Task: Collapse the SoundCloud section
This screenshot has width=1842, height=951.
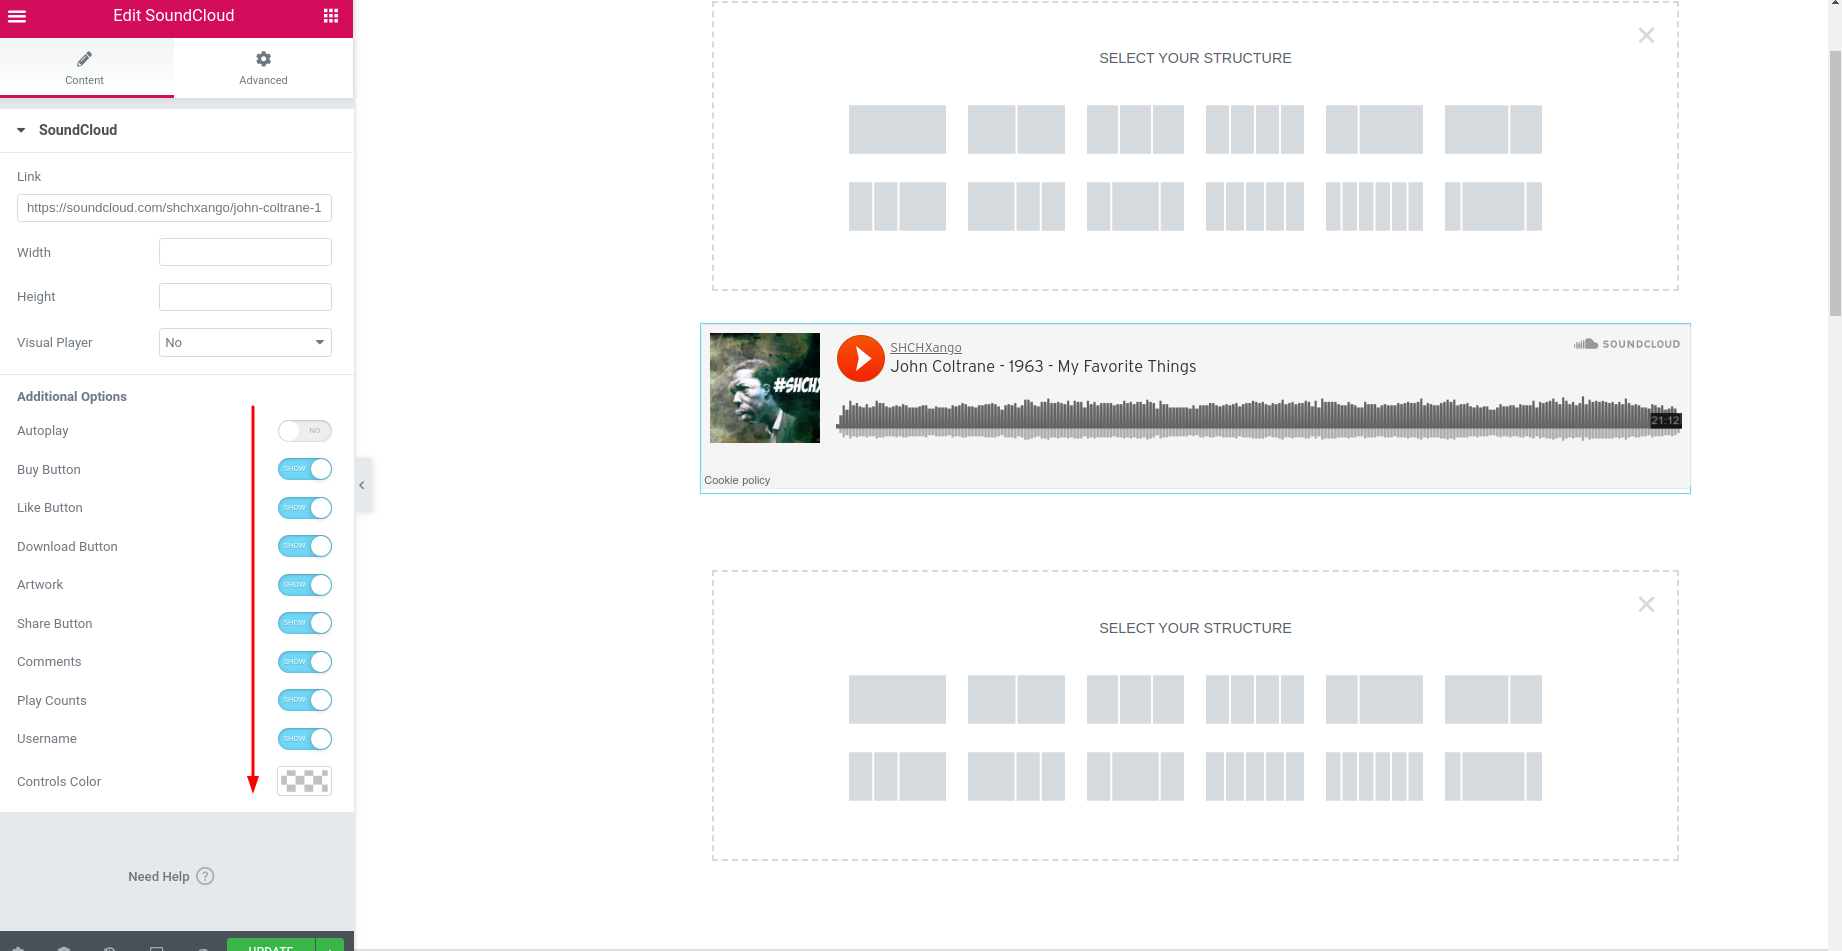Action: coord(22,130)
